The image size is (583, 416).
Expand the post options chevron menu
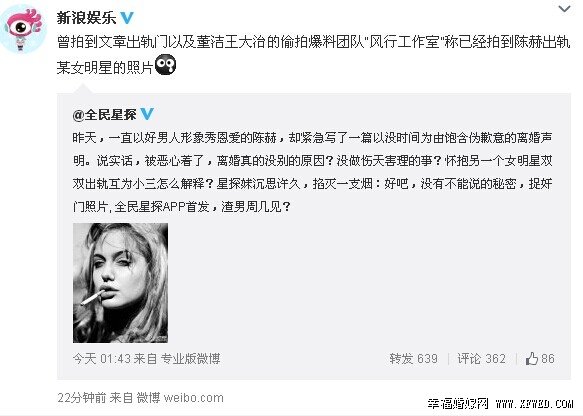[564, 9]
